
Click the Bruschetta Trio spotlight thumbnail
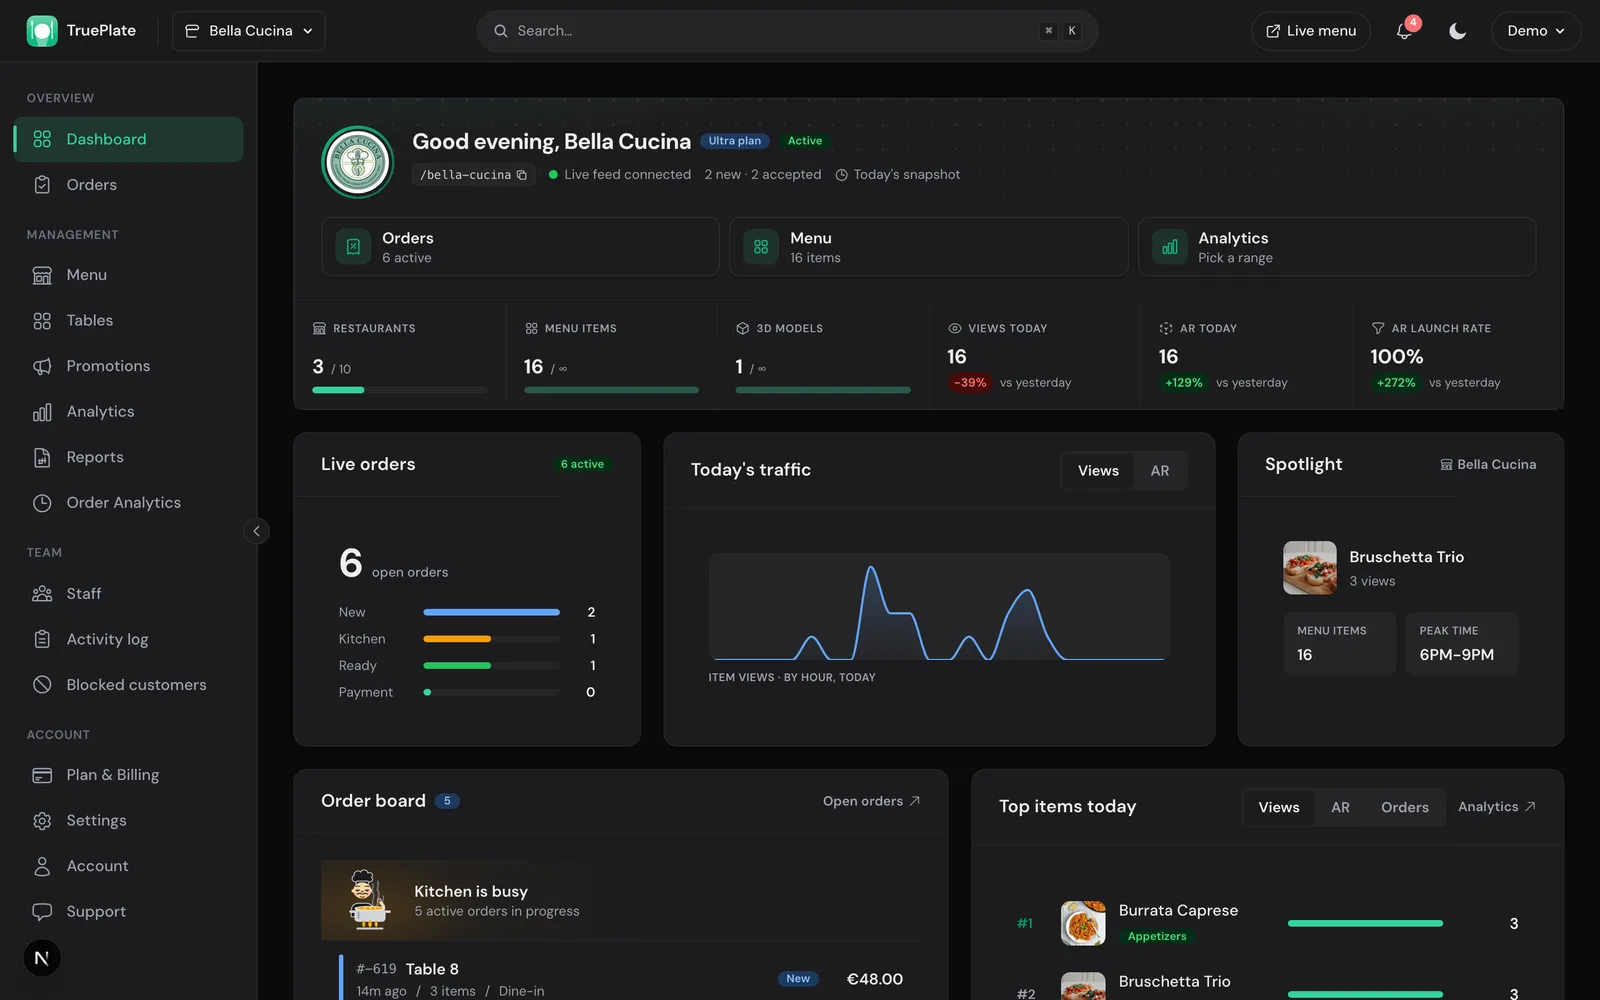[1310, 568]
